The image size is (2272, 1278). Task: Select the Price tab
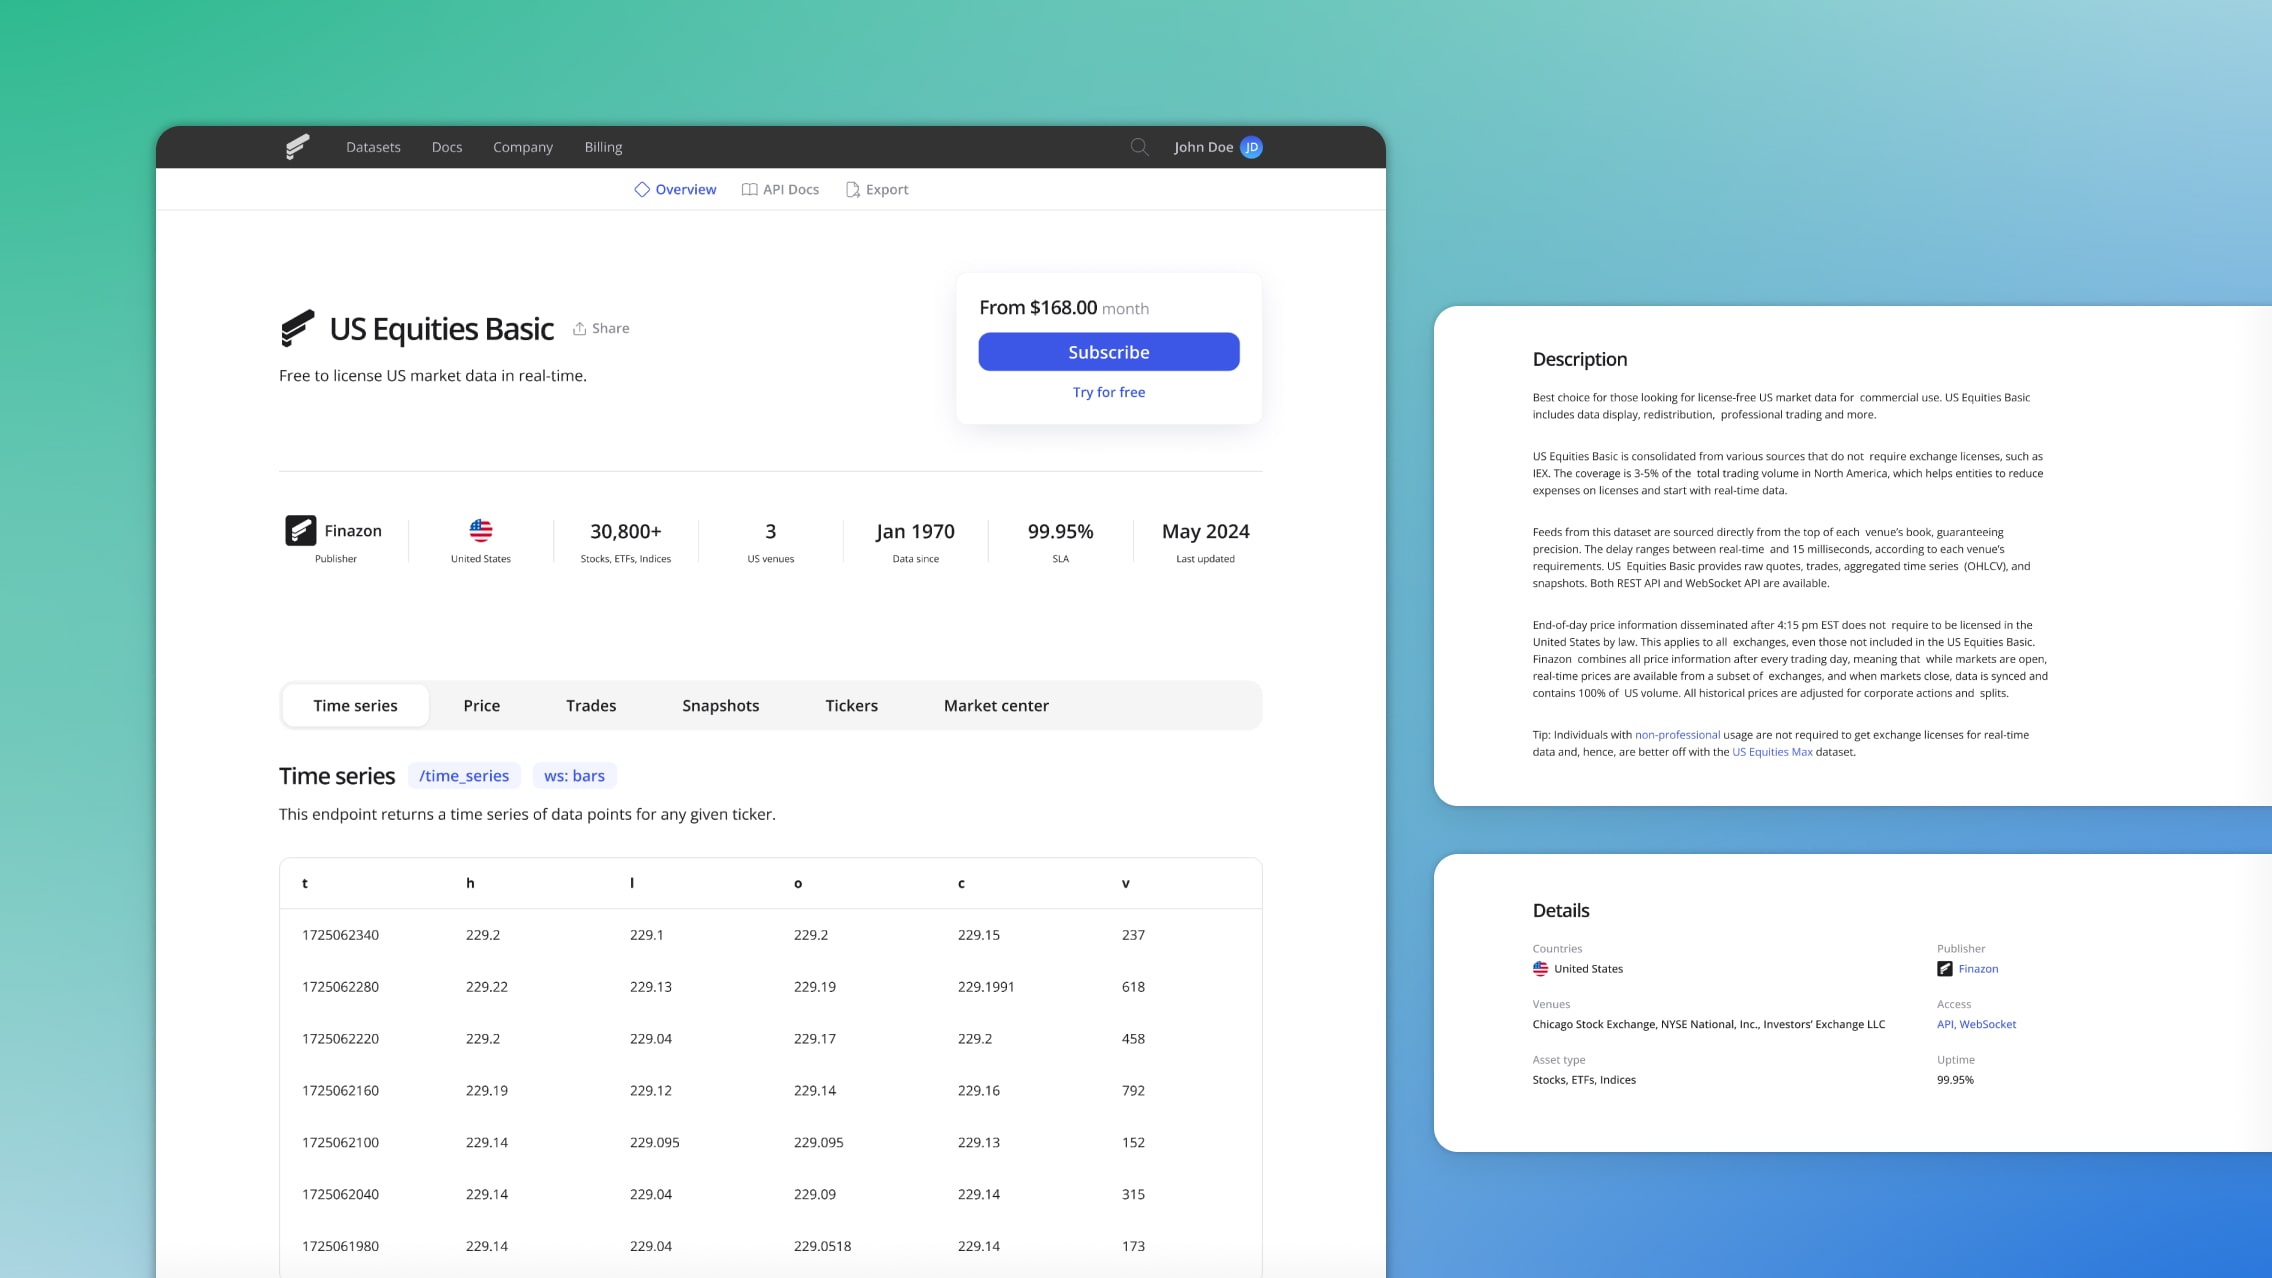pyautogui.click(x=481, y=705)
